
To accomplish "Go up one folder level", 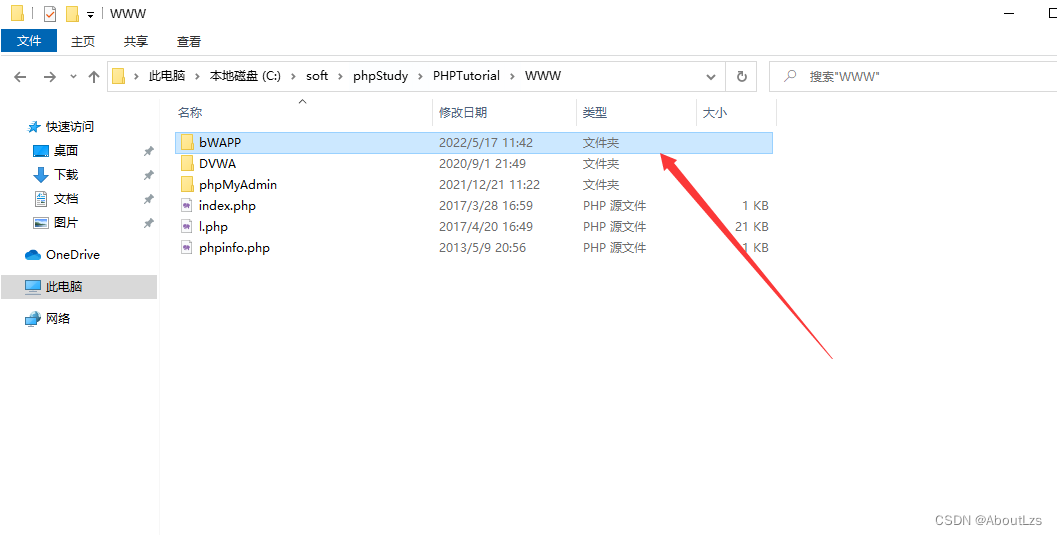I will [x=94, y=77].
